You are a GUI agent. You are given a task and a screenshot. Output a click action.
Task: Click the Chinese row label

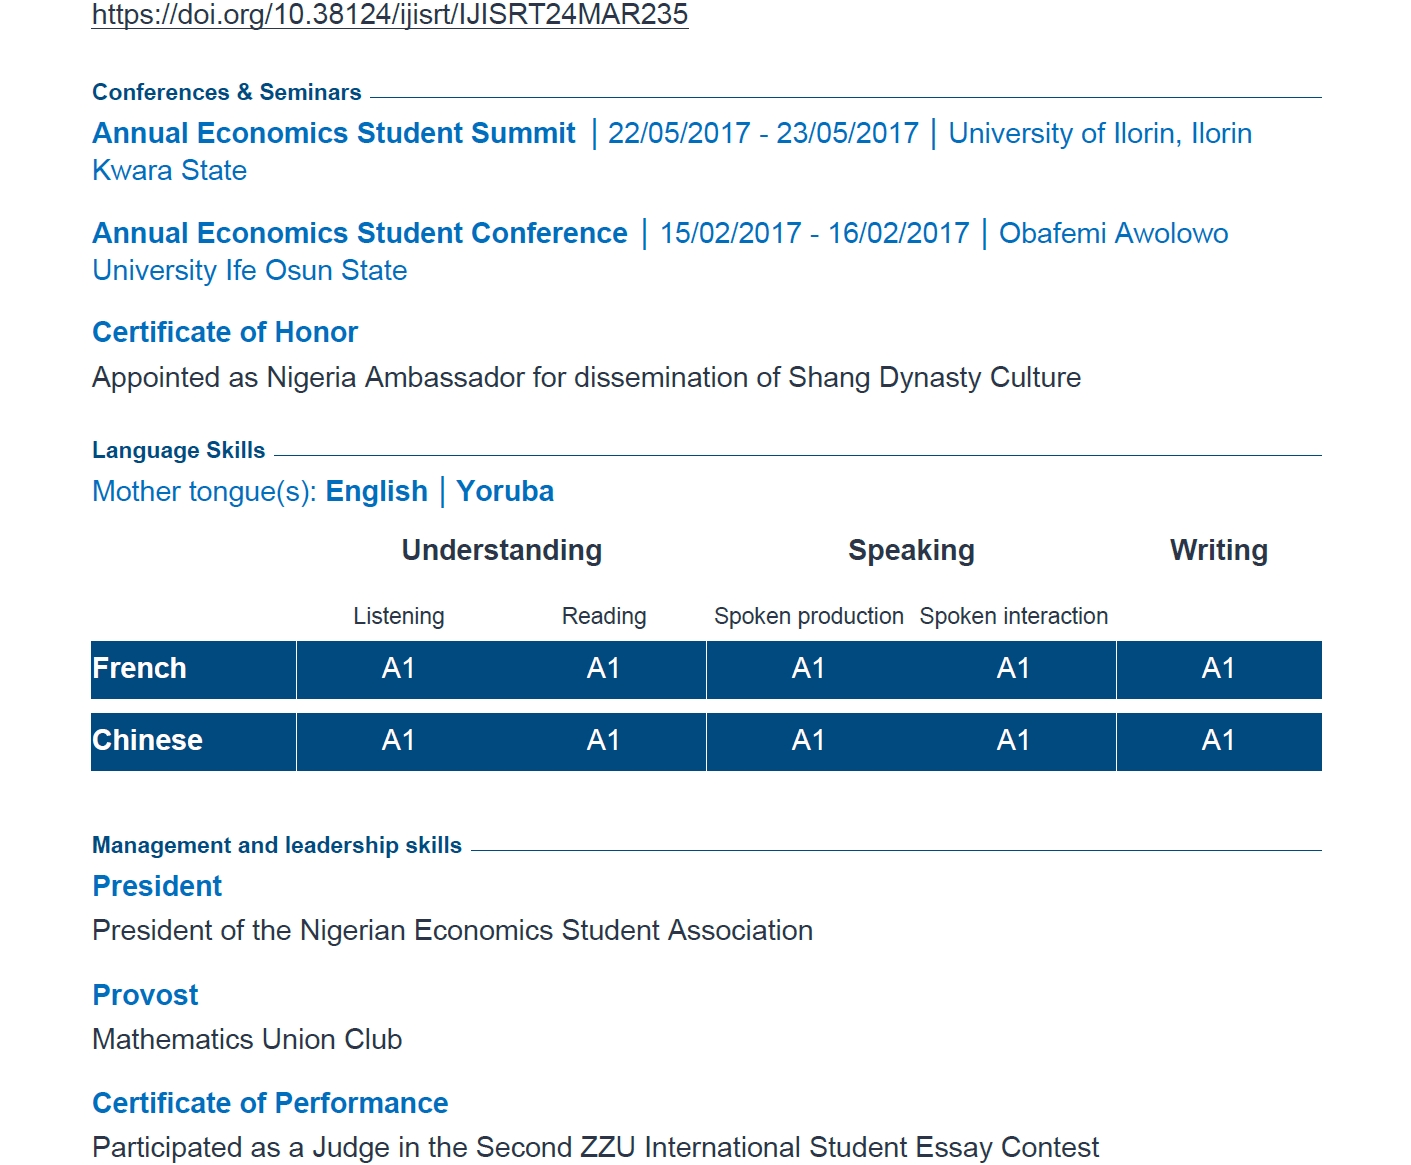(147, 740)
